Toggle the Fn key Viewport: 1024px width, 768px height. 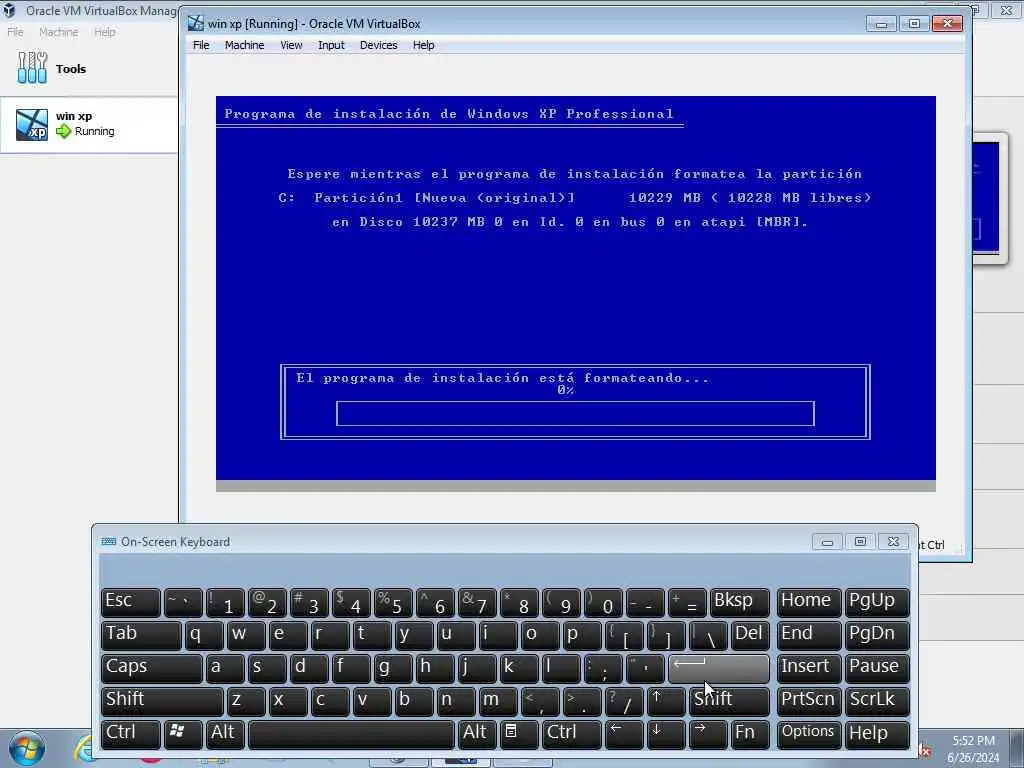point(750,733)
